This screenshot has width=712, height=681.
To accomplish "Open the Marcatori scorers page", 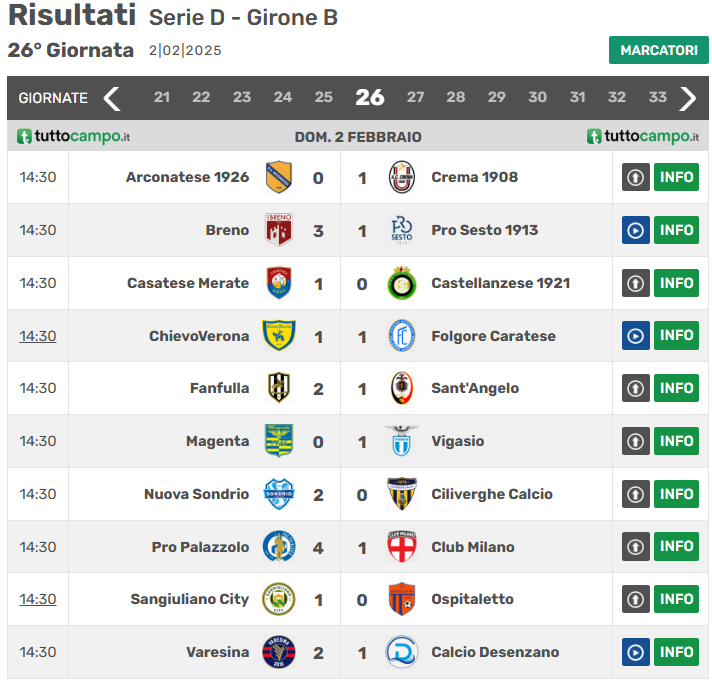I will click(658, 50).
